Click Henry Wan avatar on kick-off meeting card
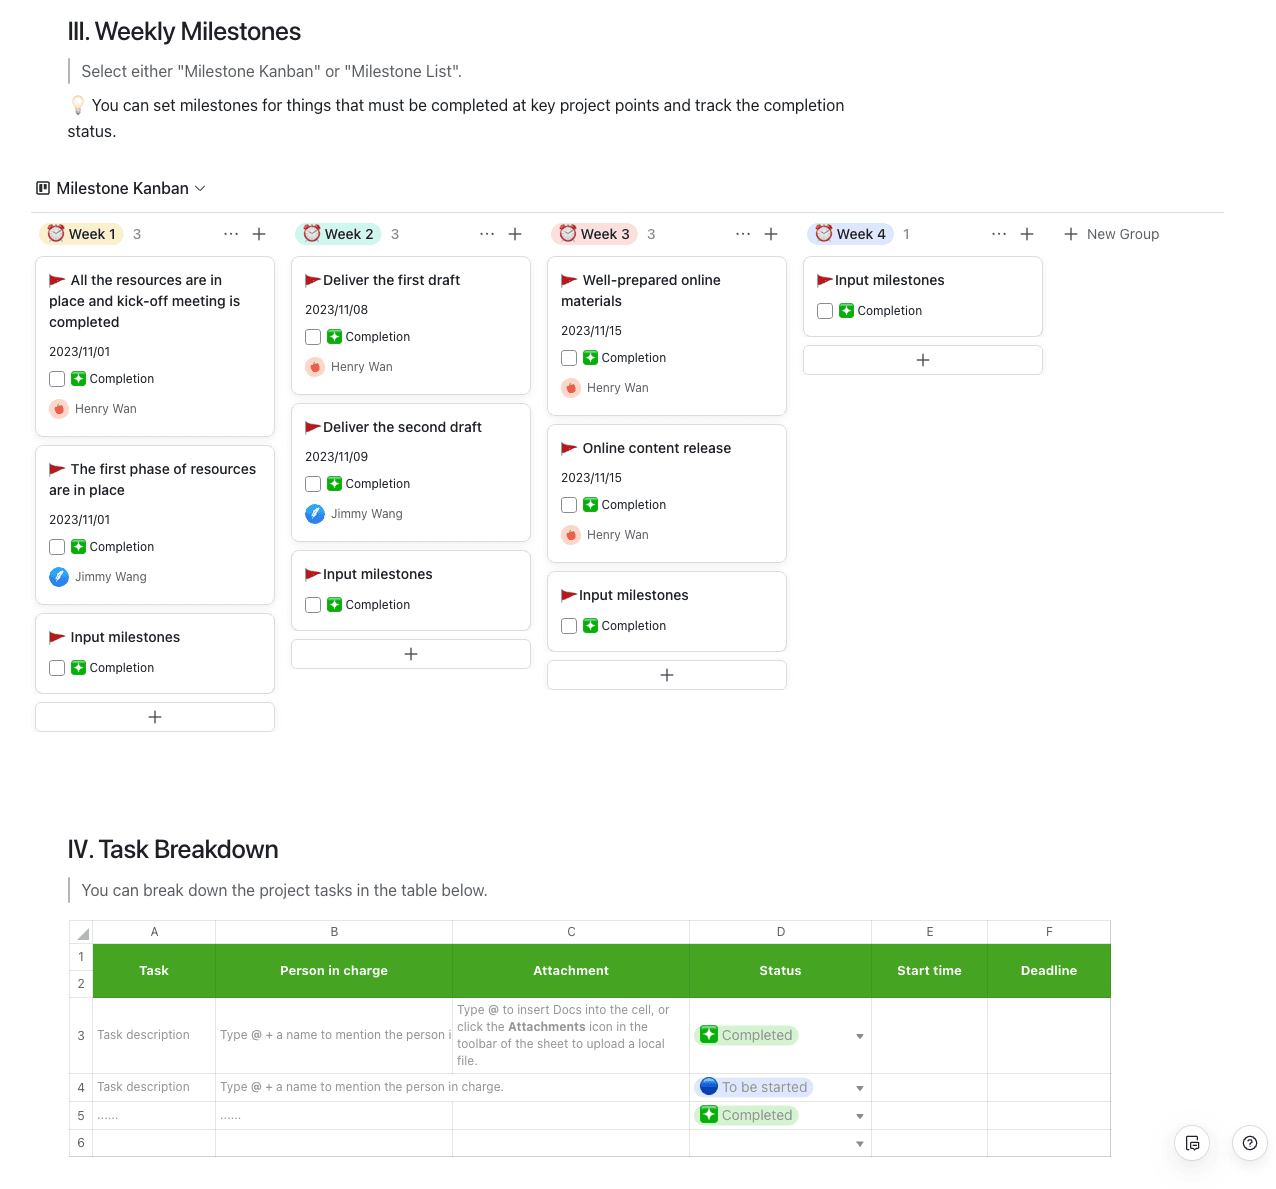 59,409
